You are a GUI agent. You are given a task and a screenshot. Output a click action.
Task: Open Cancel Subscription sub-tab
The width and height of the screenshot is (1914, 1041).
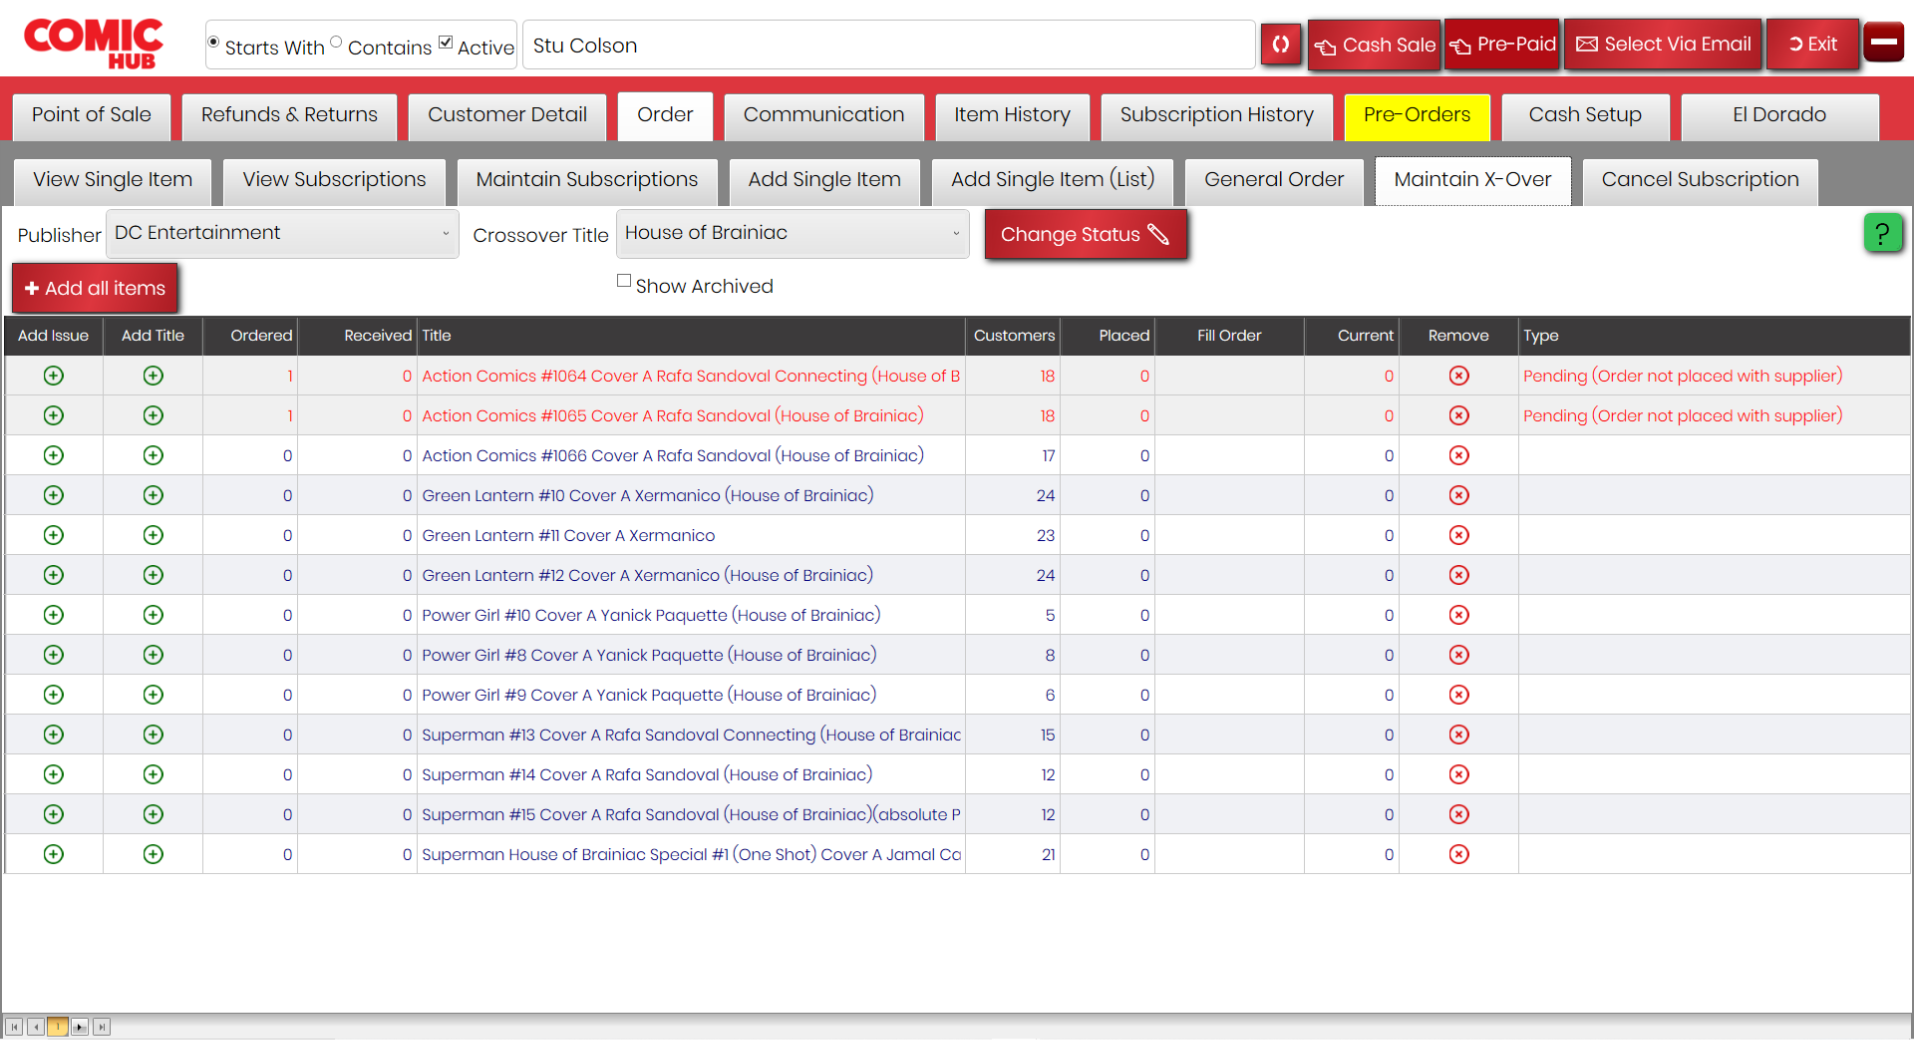[x=1700, y=181]
